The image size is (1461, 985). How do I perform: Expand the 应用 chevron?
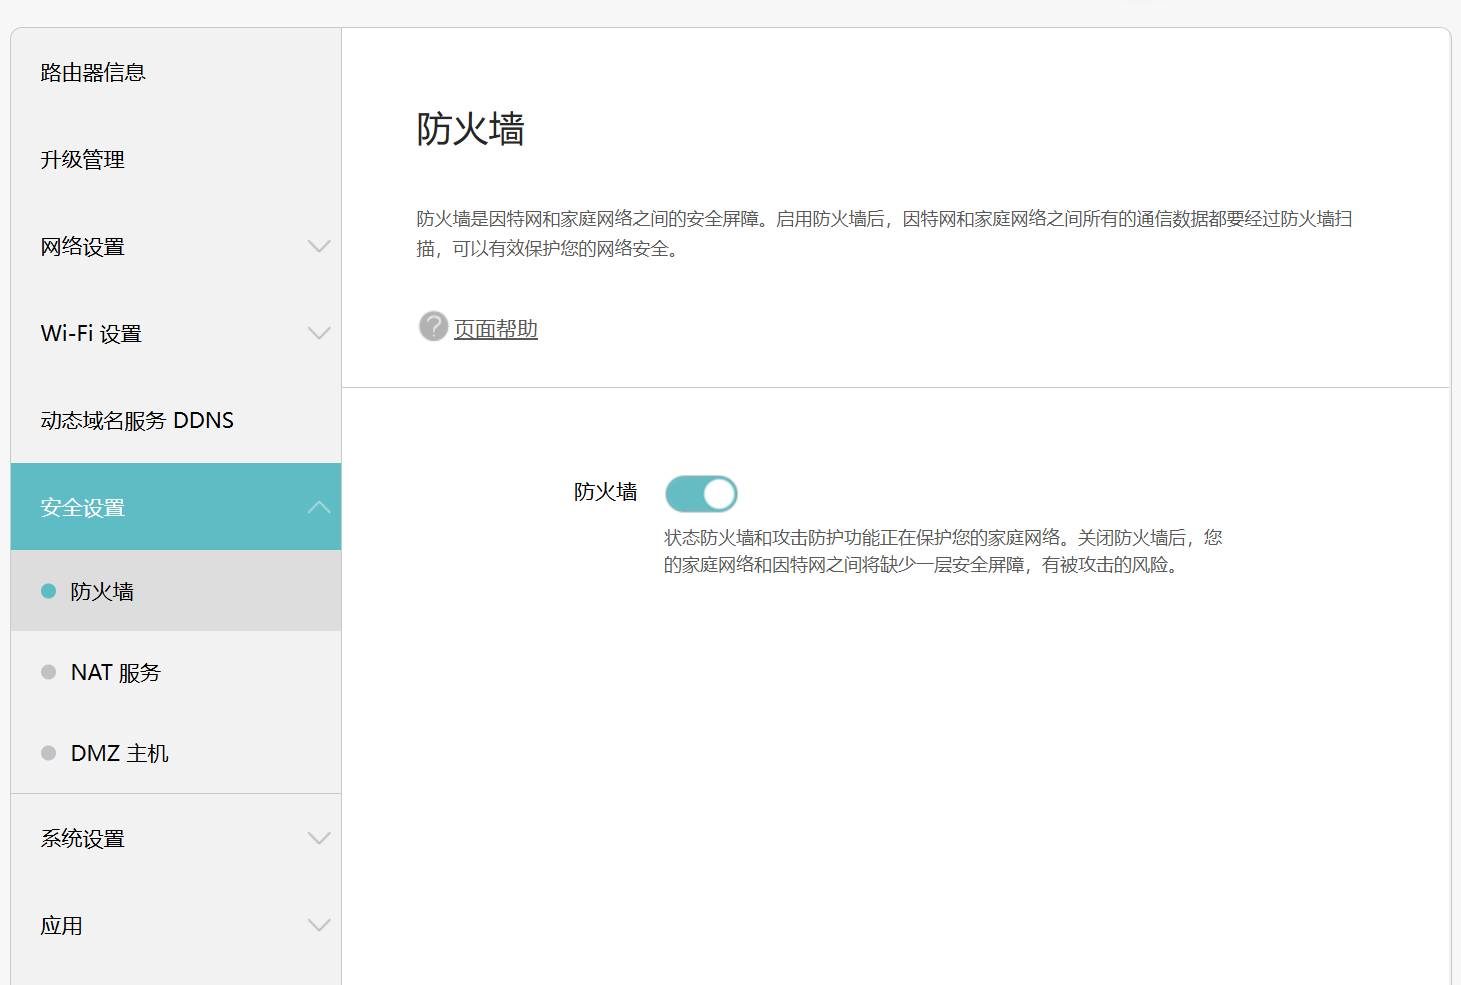pyautogui.click(x=319, y=925)
